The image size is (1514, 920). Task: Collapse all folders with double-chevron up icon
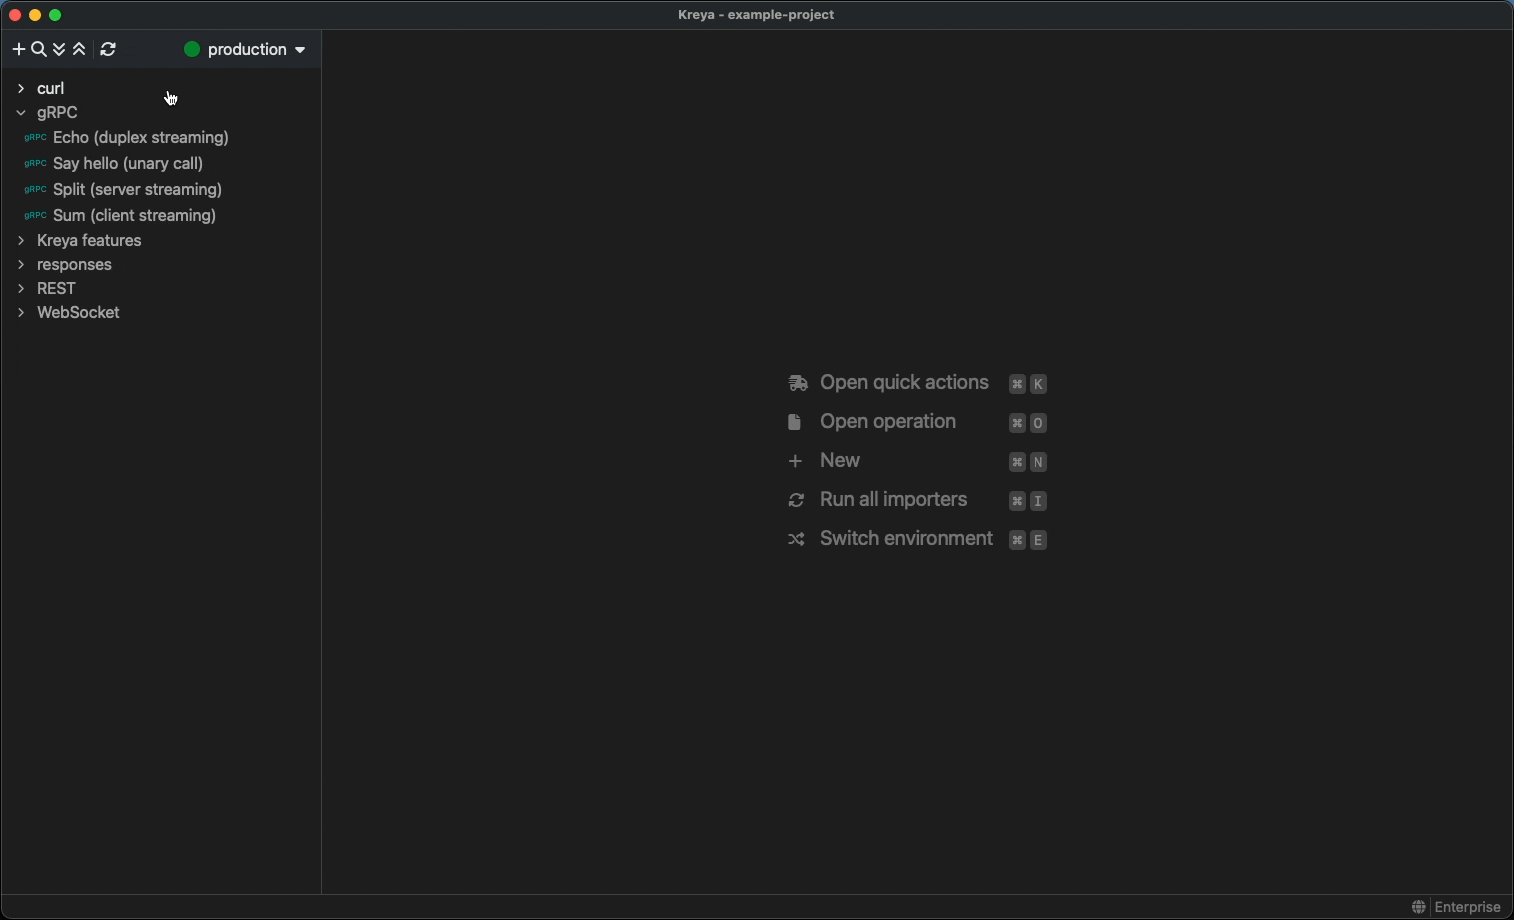coord(80,50)
